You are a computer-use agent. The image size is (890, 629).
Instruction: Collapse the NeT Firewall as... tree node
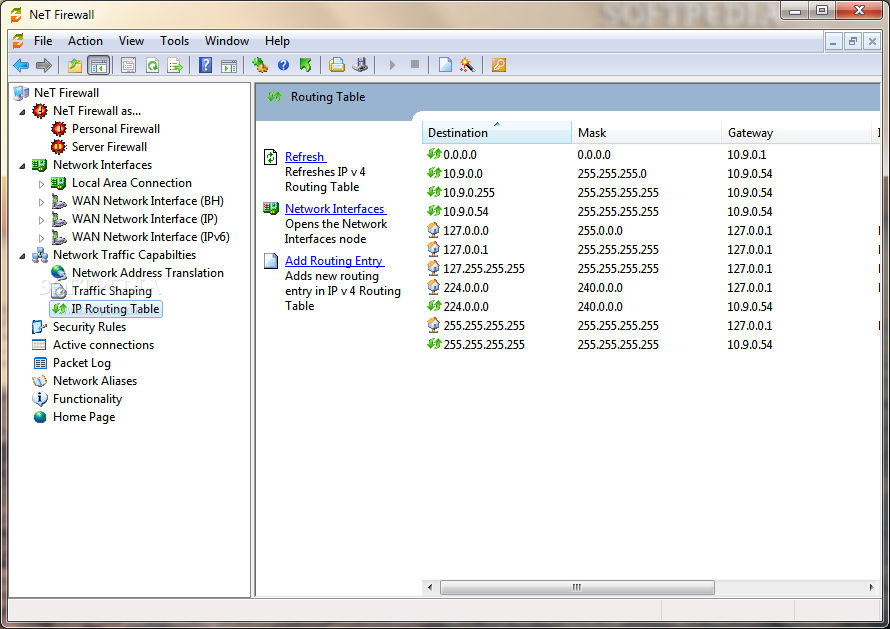[22, 112]
